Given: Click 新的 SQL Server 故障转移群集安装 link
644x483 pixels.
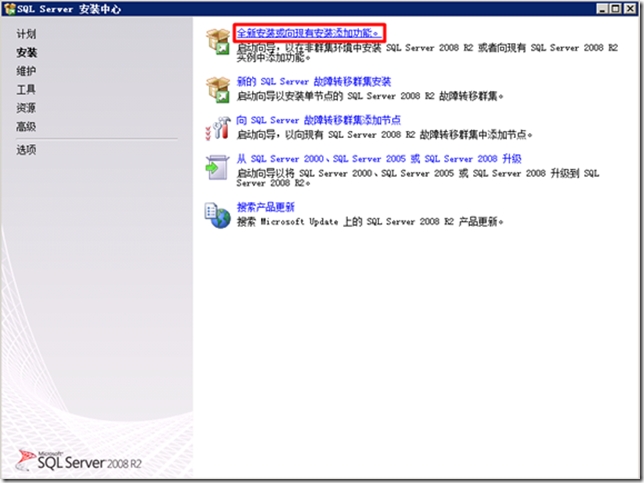Looking at the screenshot, I should pos(314,81).
